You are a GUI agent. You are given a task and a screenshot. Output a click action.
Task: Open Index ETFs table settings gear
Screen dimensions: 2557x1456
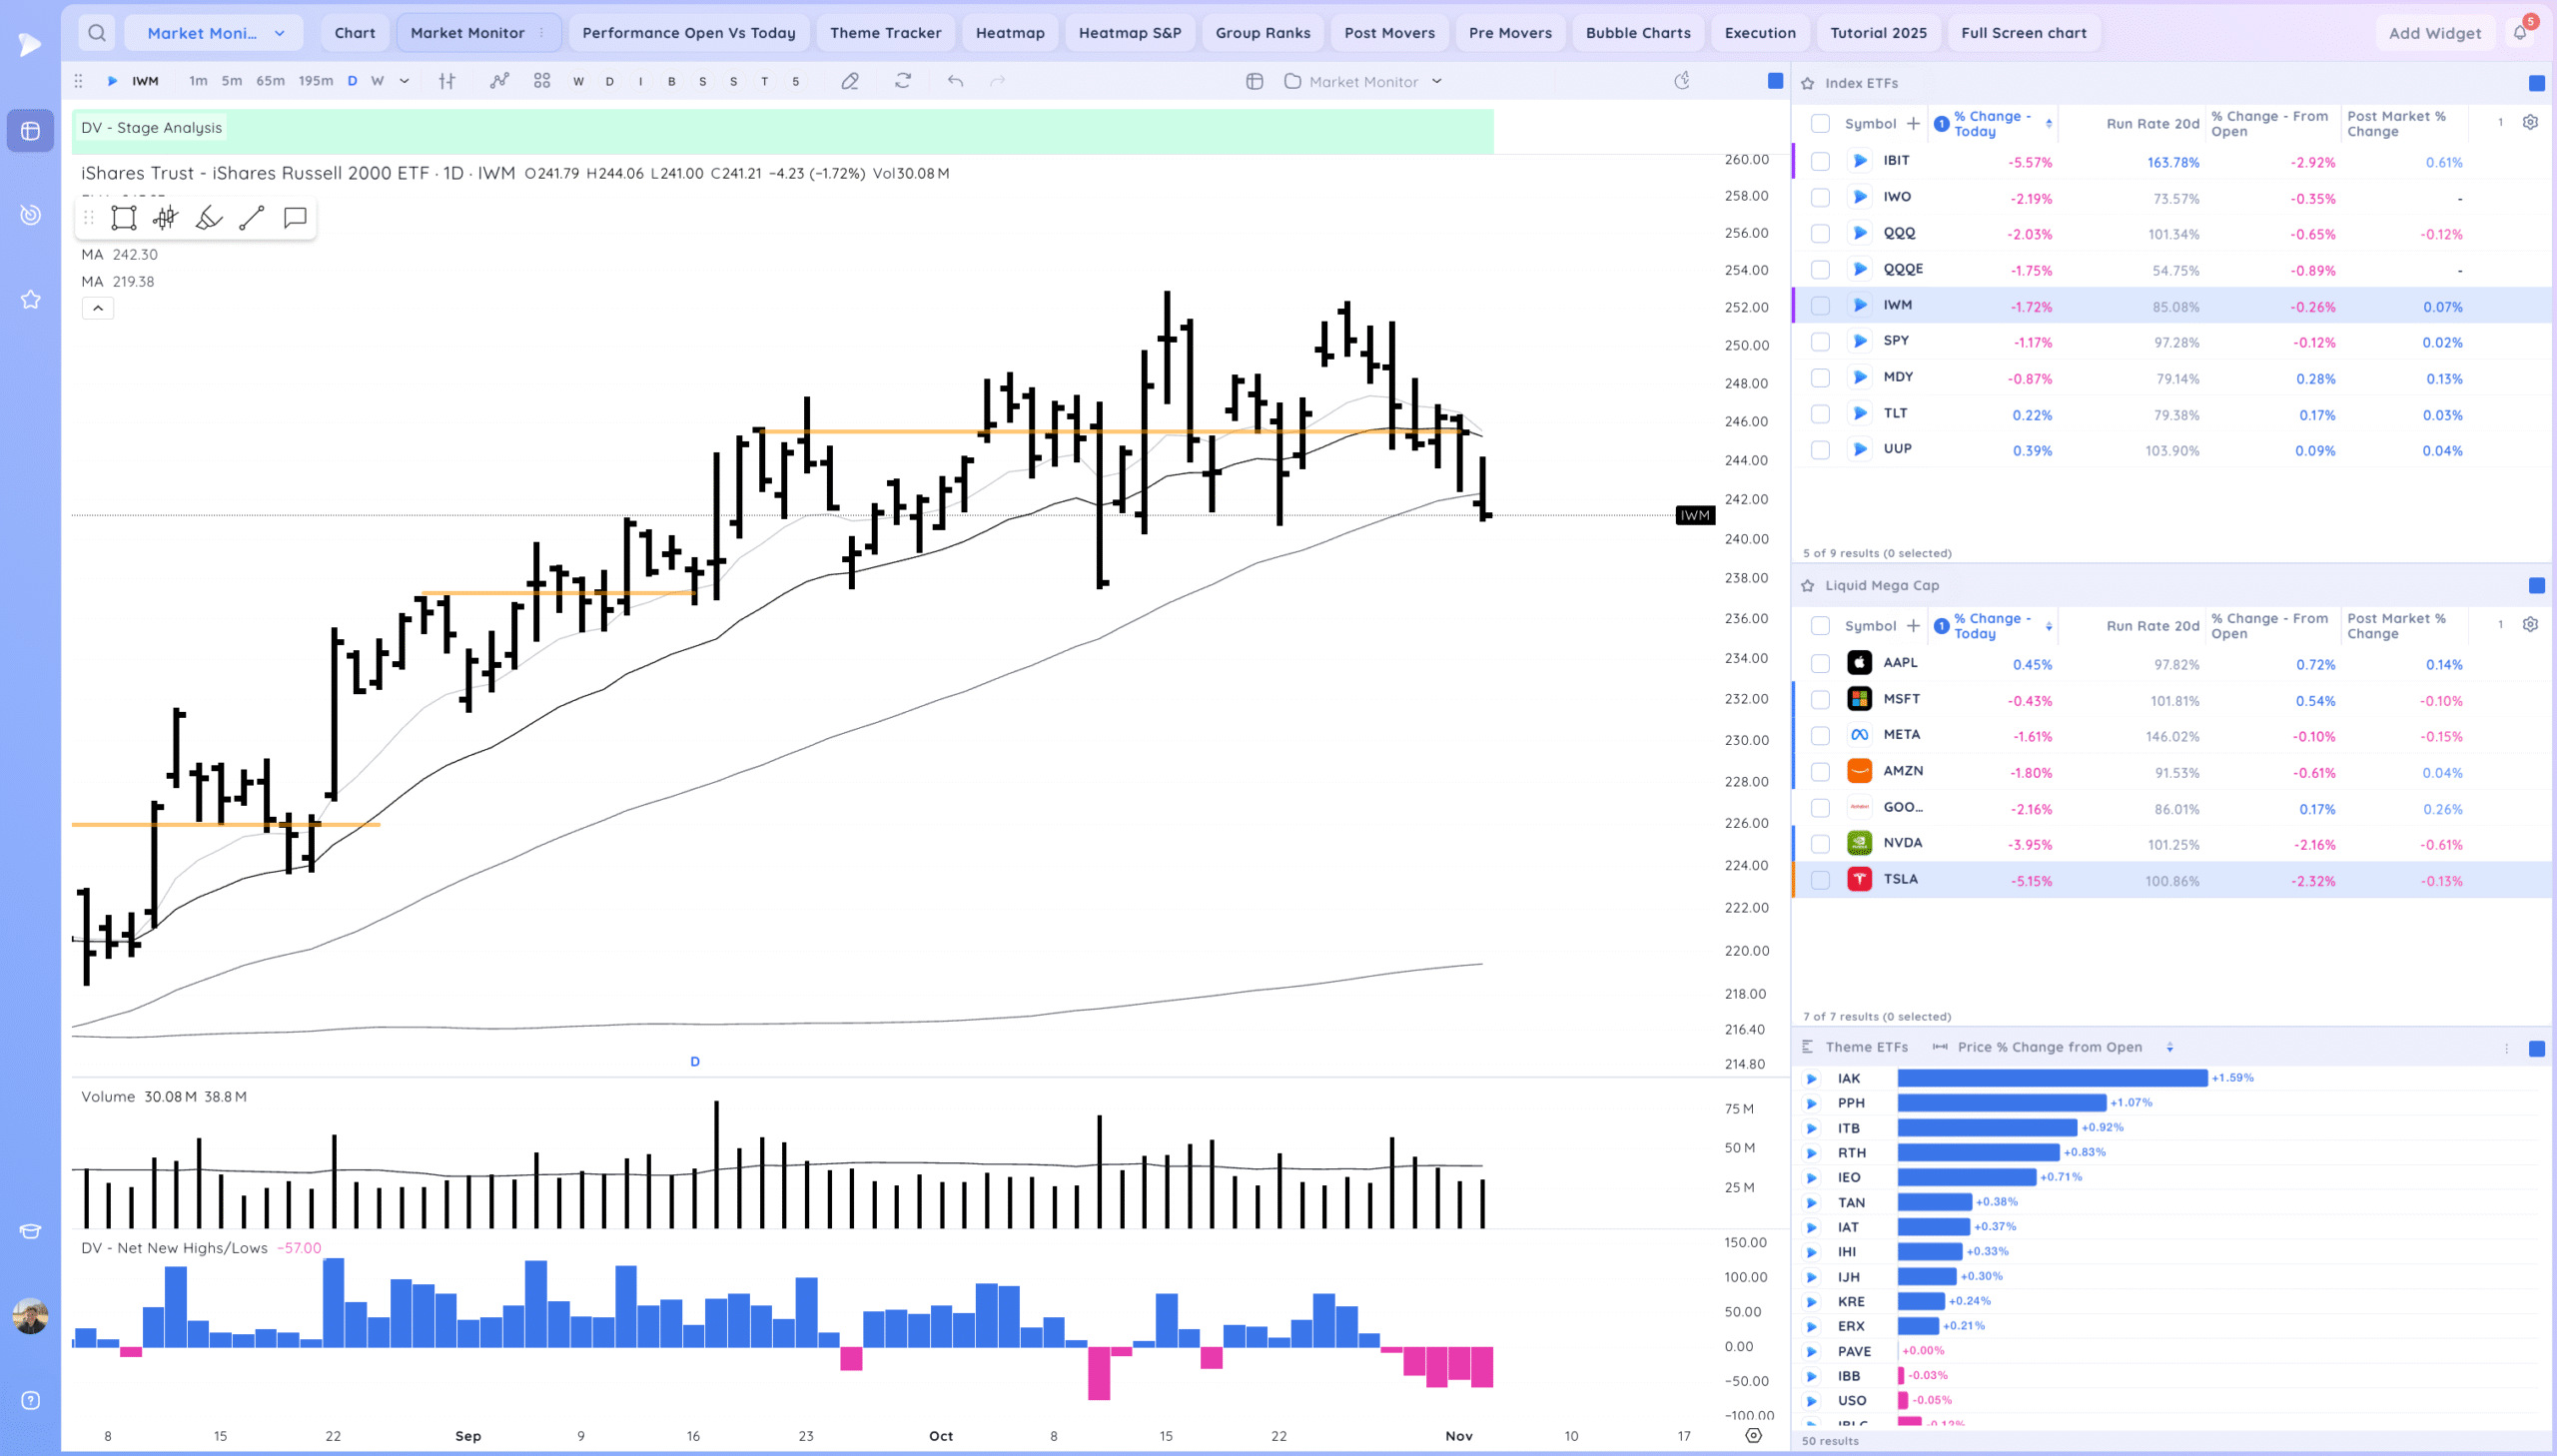(2529, 122)
